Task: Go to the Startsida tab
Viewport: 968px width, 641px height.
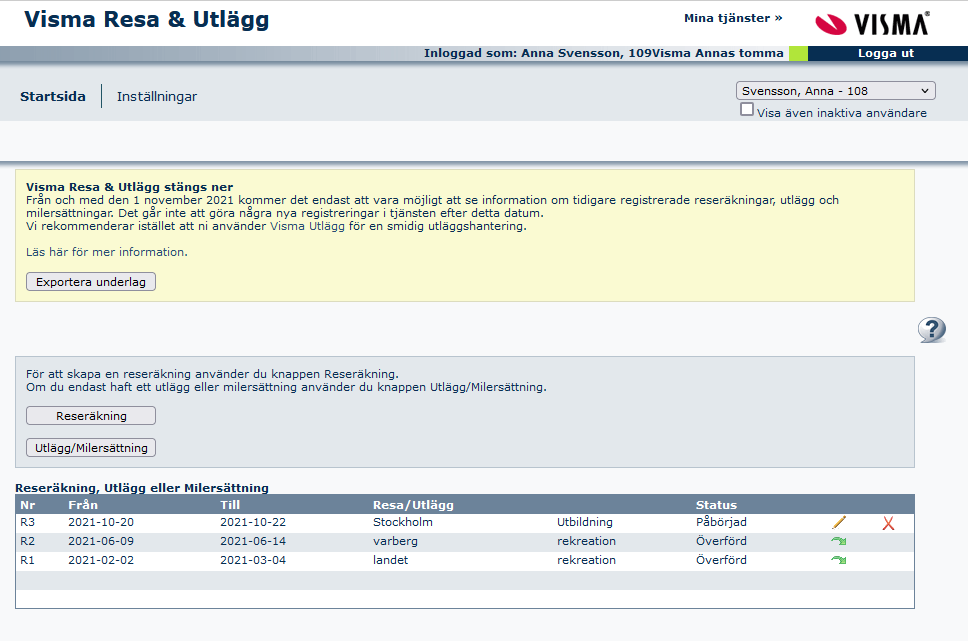Action: pyautogui.click(x=53, y=97)
